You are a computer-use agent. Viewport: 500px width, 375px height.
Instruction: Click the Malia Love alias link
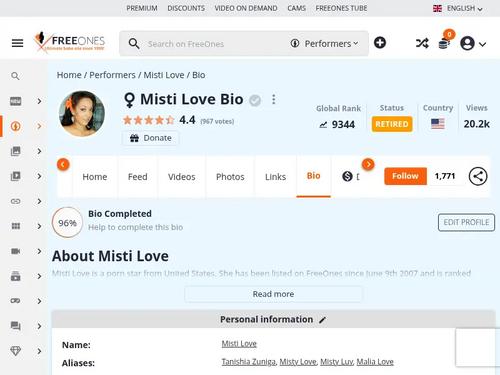(375, 362)
